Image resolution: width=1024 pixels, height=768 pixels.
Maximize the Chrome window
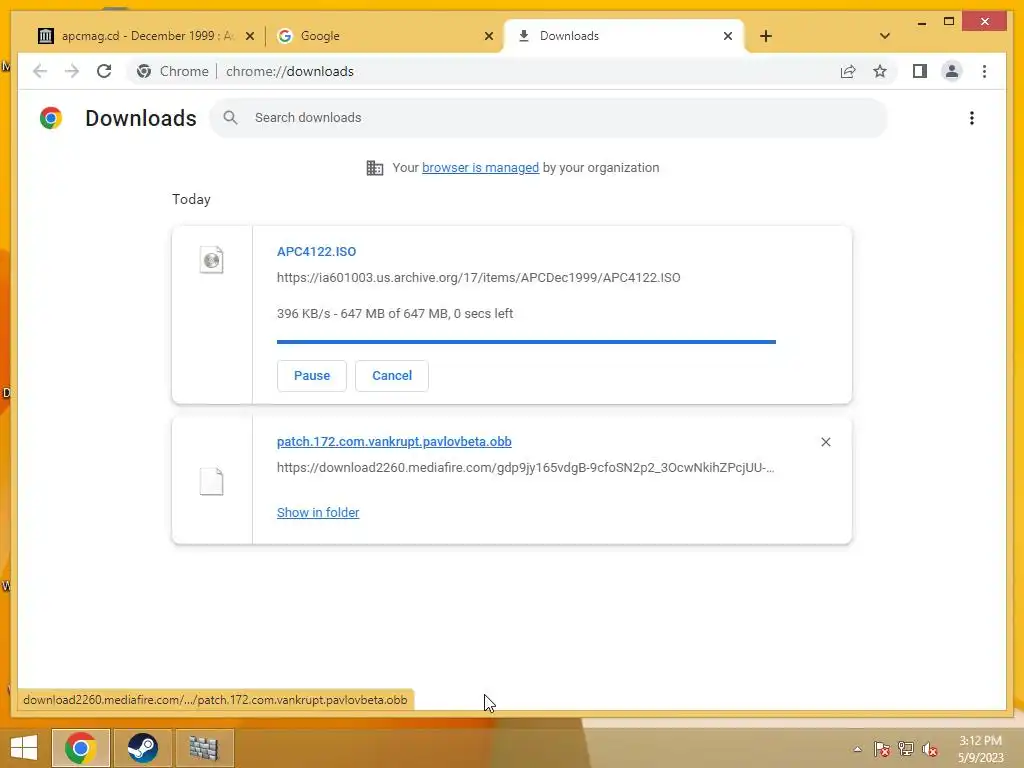tap(949, 22)
